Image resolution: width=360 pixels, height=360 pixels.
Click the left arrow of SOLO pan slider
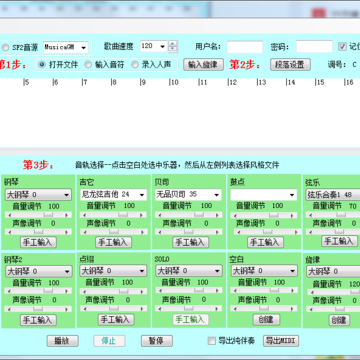coord(161,308)
